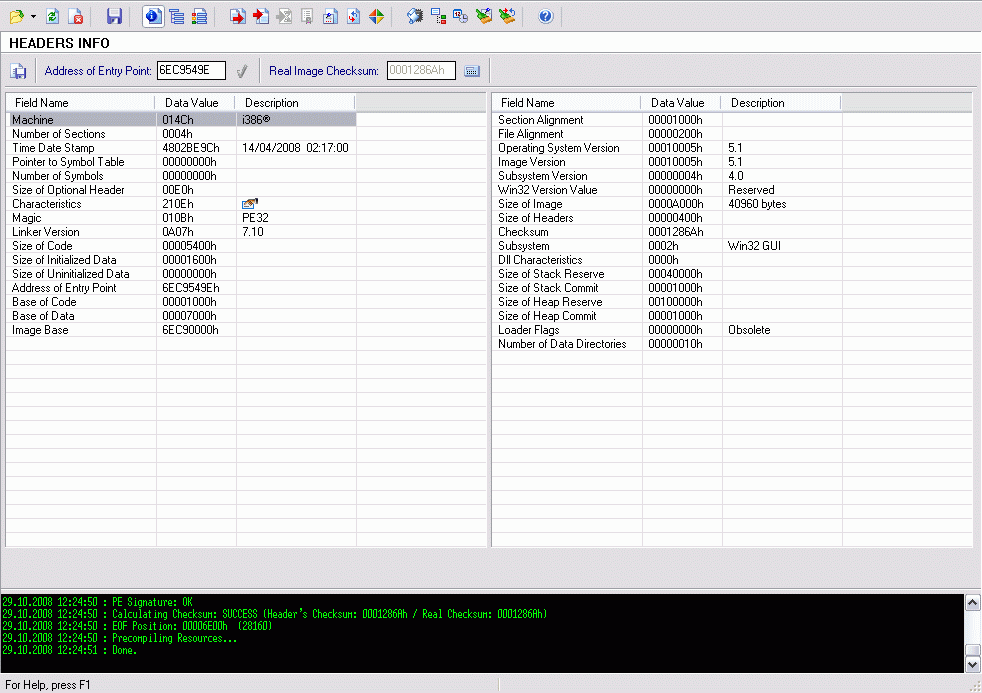Select the Magic row
This screenshot has height=693, width=982.
pos(182,218)
